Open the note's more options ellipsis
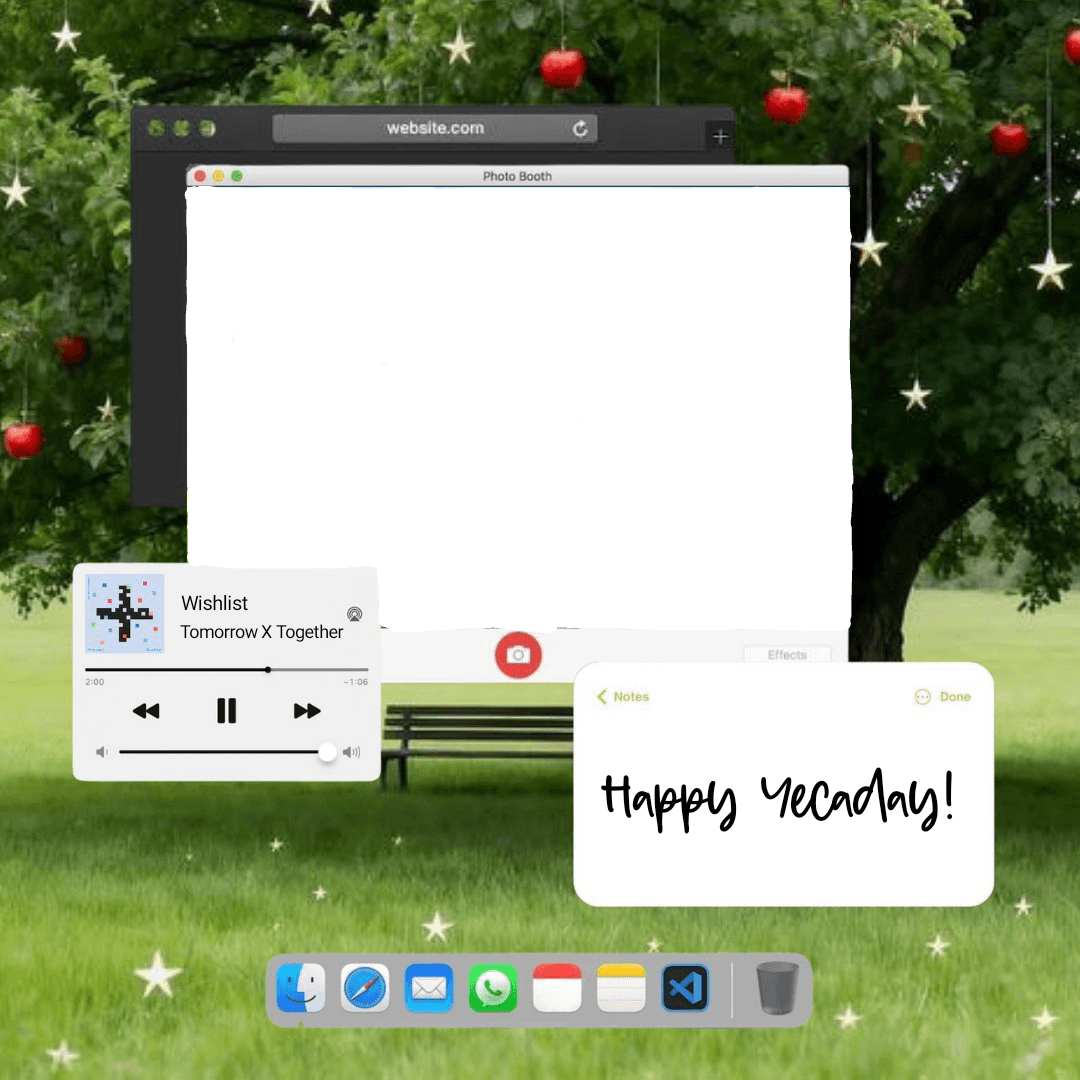The image size is (1080, 1080). 922,696
